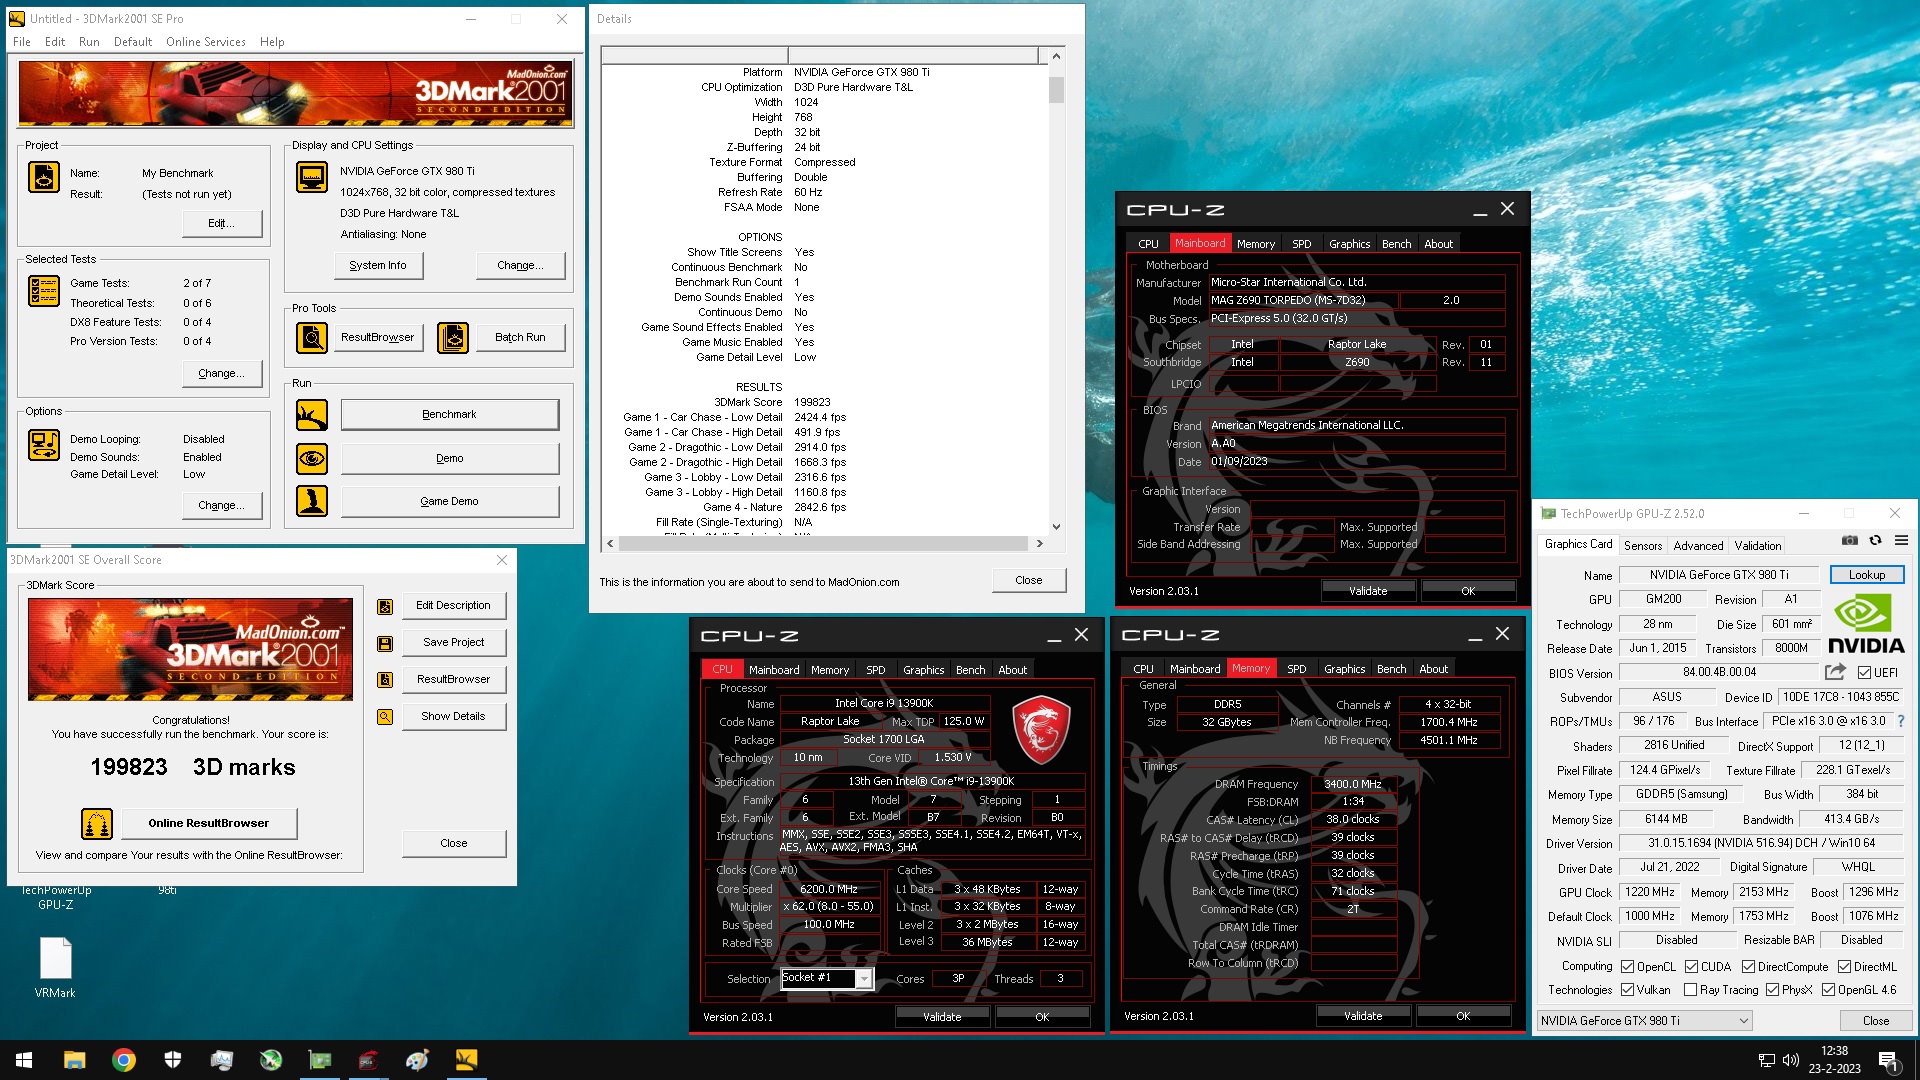1920x1080 pixels.
Task: Open the SPD tab in Mainboard CPU-Z window
Action: pos(1301,244)
